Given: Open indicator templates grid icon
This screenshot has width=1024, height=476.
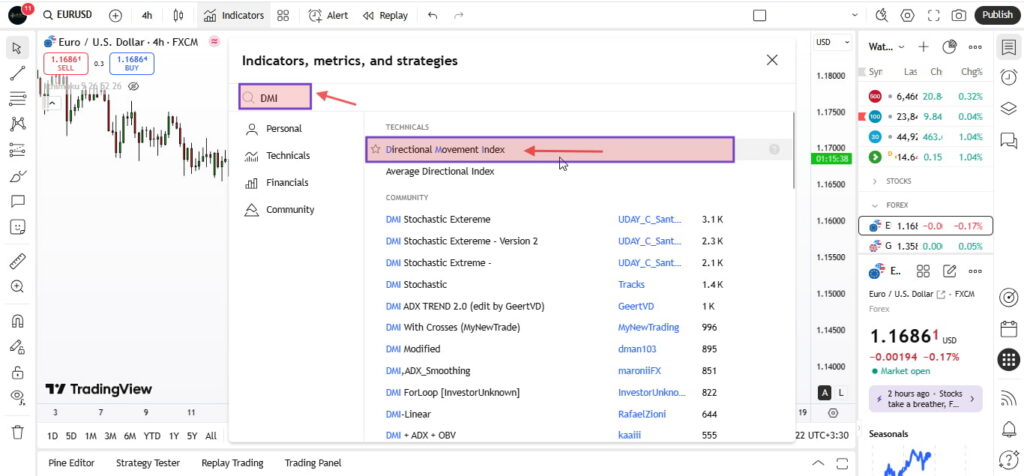Looking at the screenshot, I should point(283,15).
